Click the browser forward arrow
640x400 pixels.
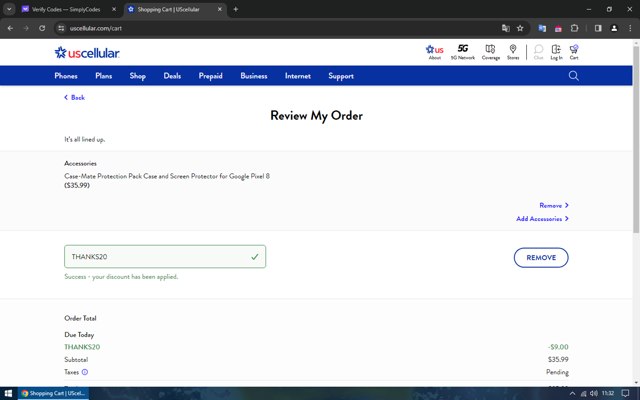click(x=26, y=28)
